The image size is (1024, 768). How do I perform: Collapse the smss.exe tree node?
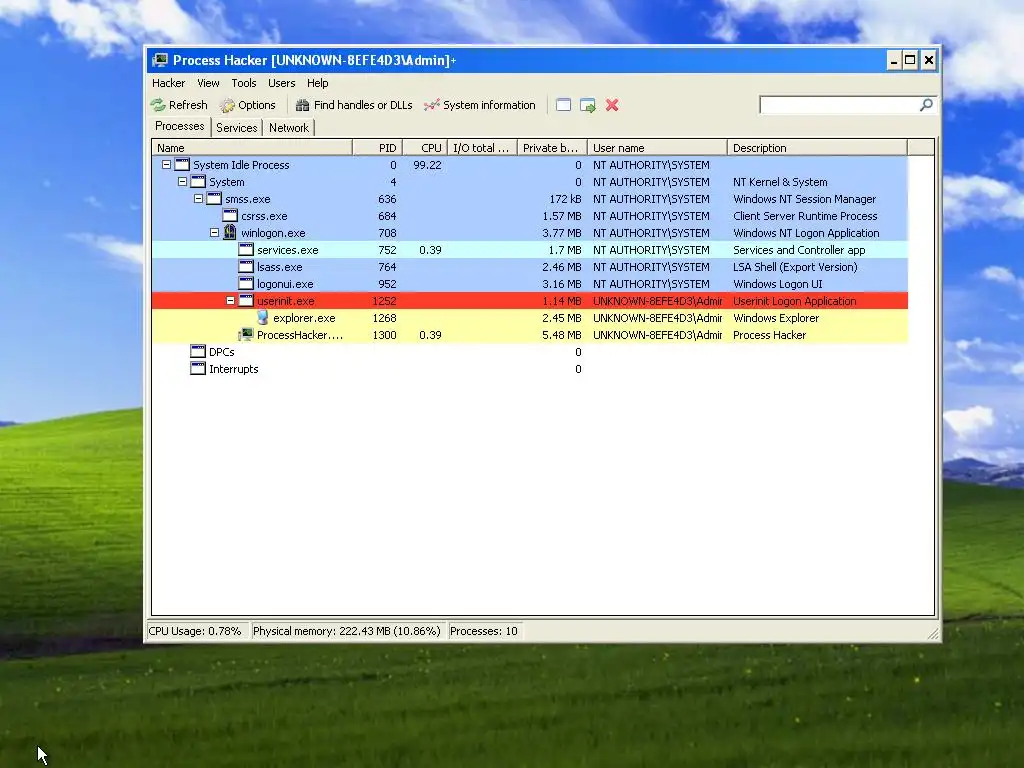pos(199,199)
